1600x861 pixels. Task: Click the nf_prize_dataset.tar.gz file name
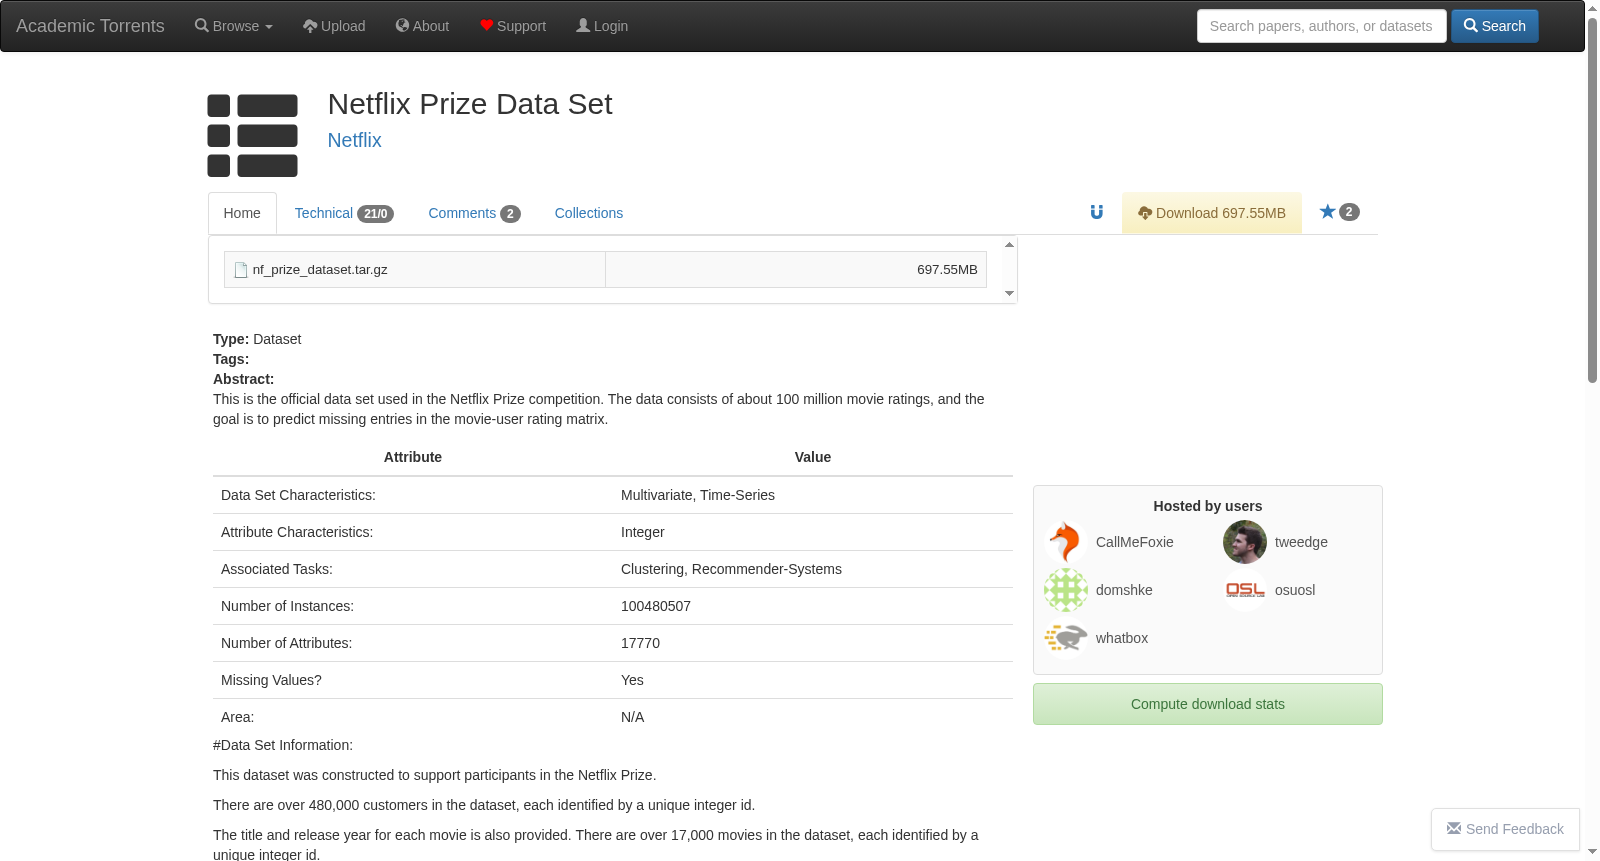coord(320,270)
